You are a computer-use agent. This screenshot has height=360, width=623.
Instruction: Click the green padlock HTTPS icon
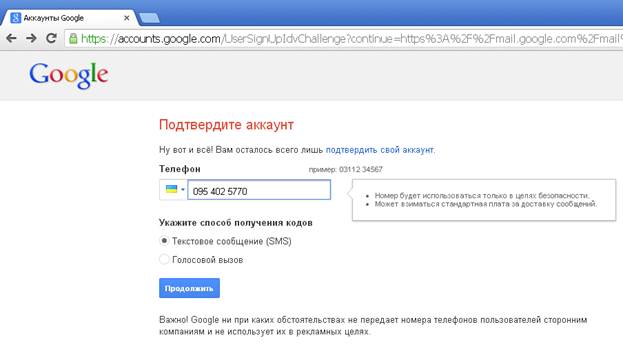coord(73,39)
